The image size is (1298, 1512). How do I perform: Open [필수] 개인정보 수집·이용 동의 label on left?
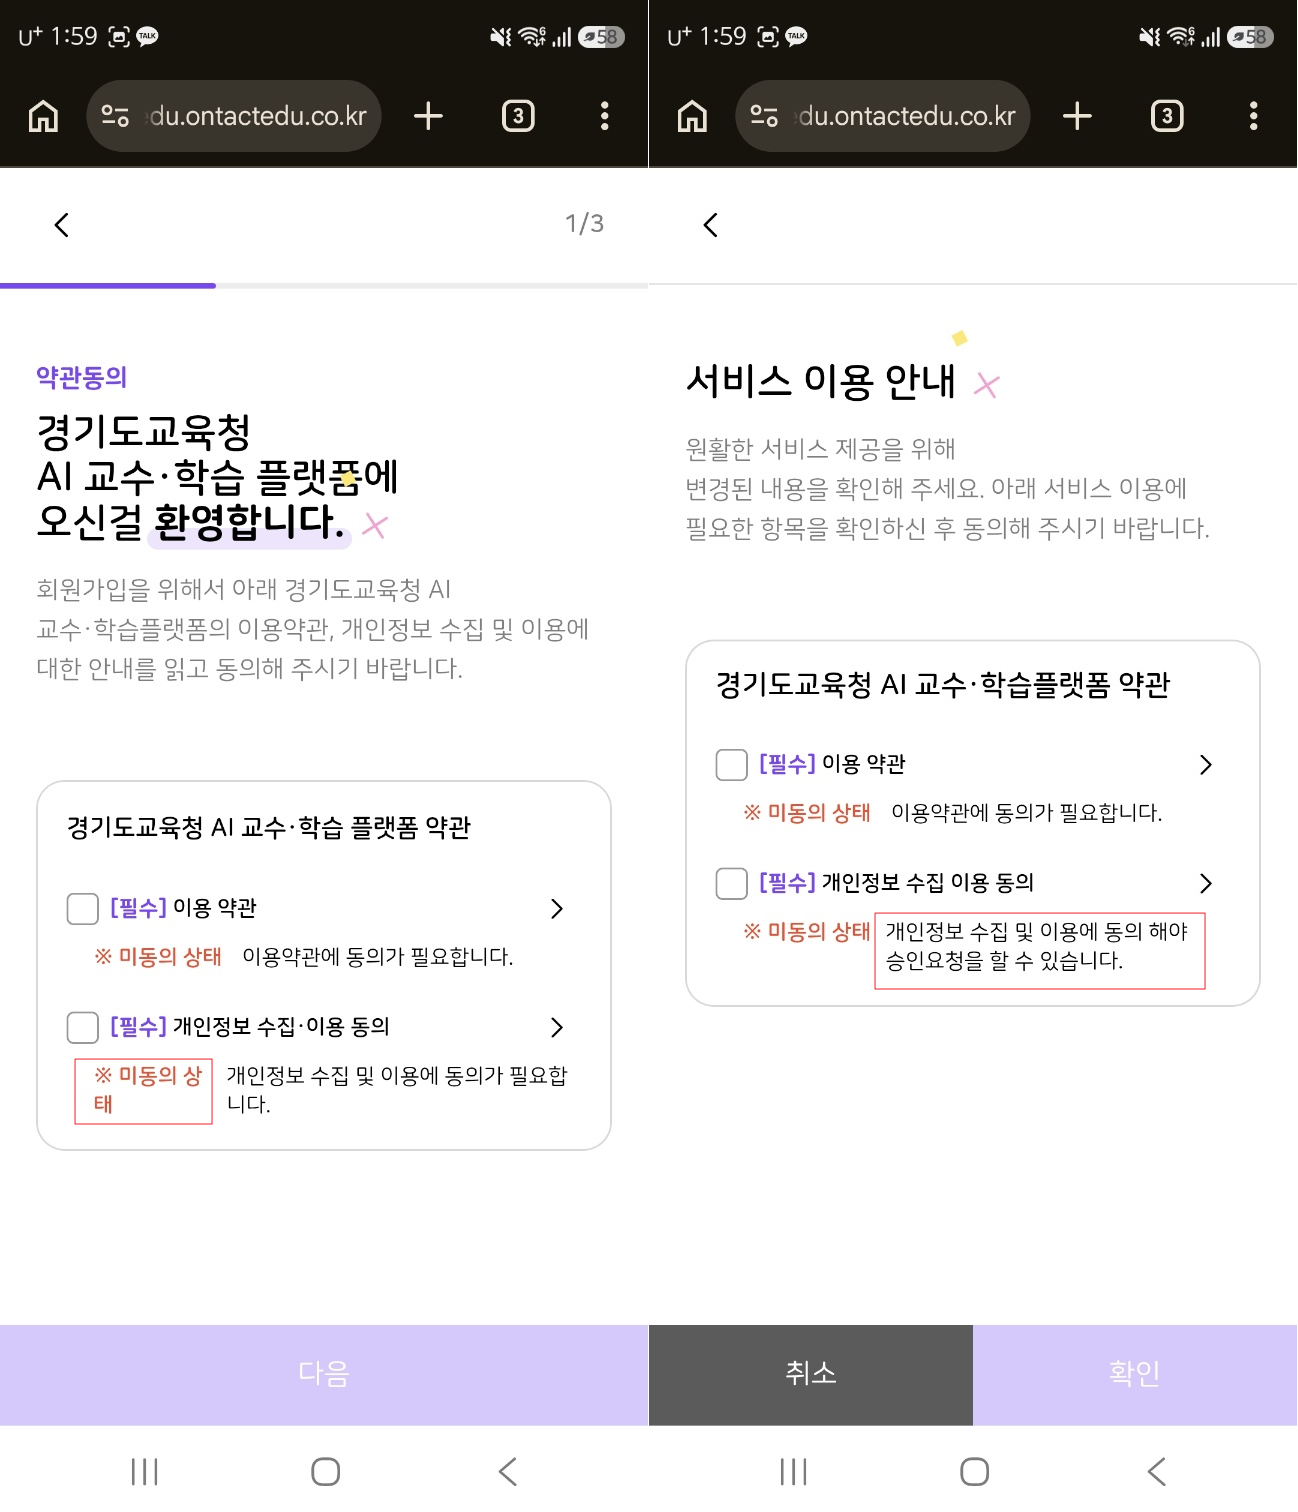pos(250,1027)
